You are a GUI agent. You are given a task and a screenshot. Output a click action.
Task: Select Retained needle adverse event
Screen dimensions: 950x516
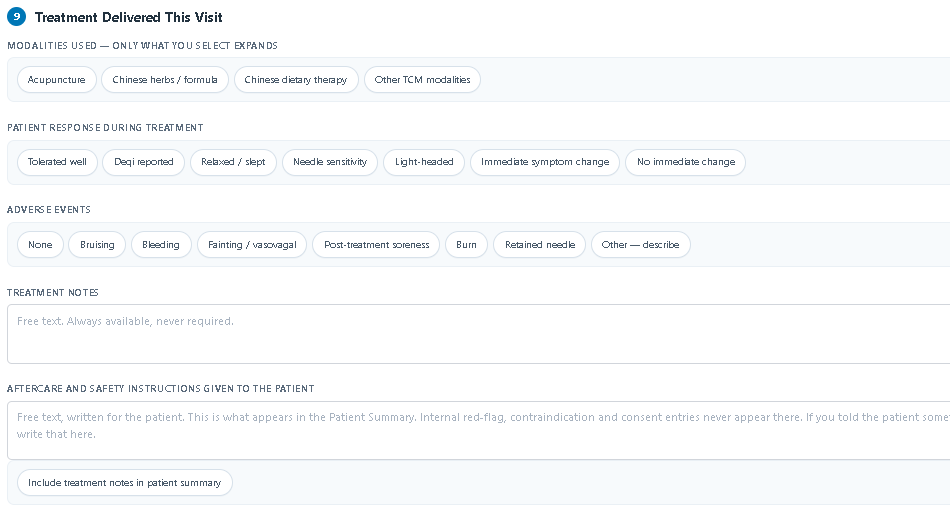coord(540,245)
